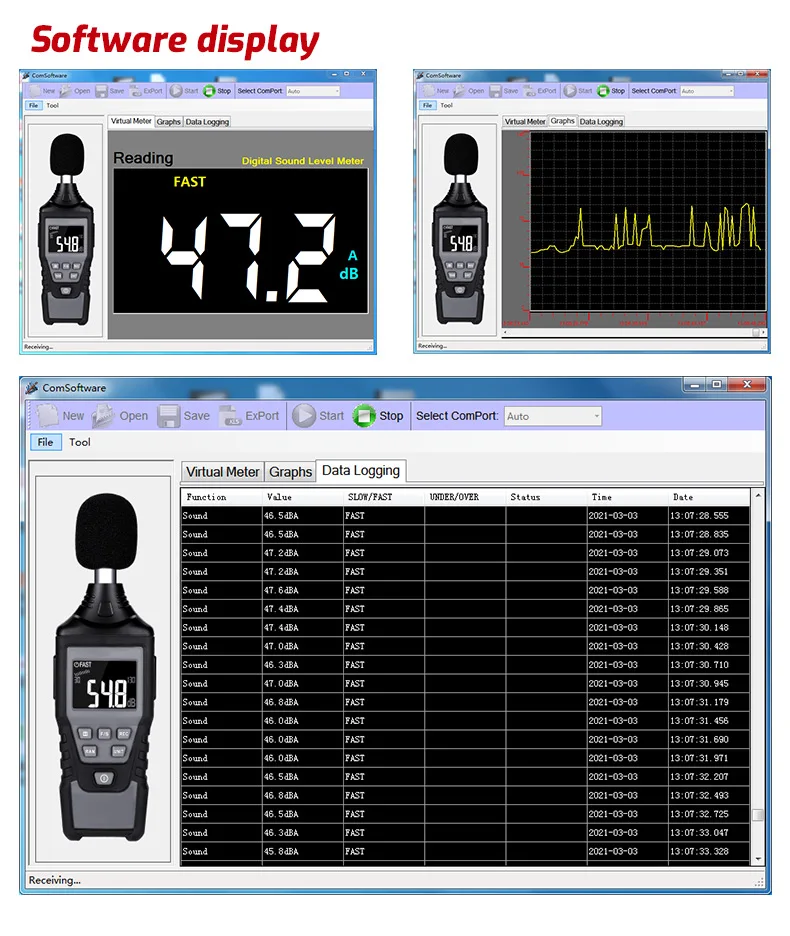Screen dimensions: 790x936
Task: Open the File menu above the data table
Action: click(45, 442)
